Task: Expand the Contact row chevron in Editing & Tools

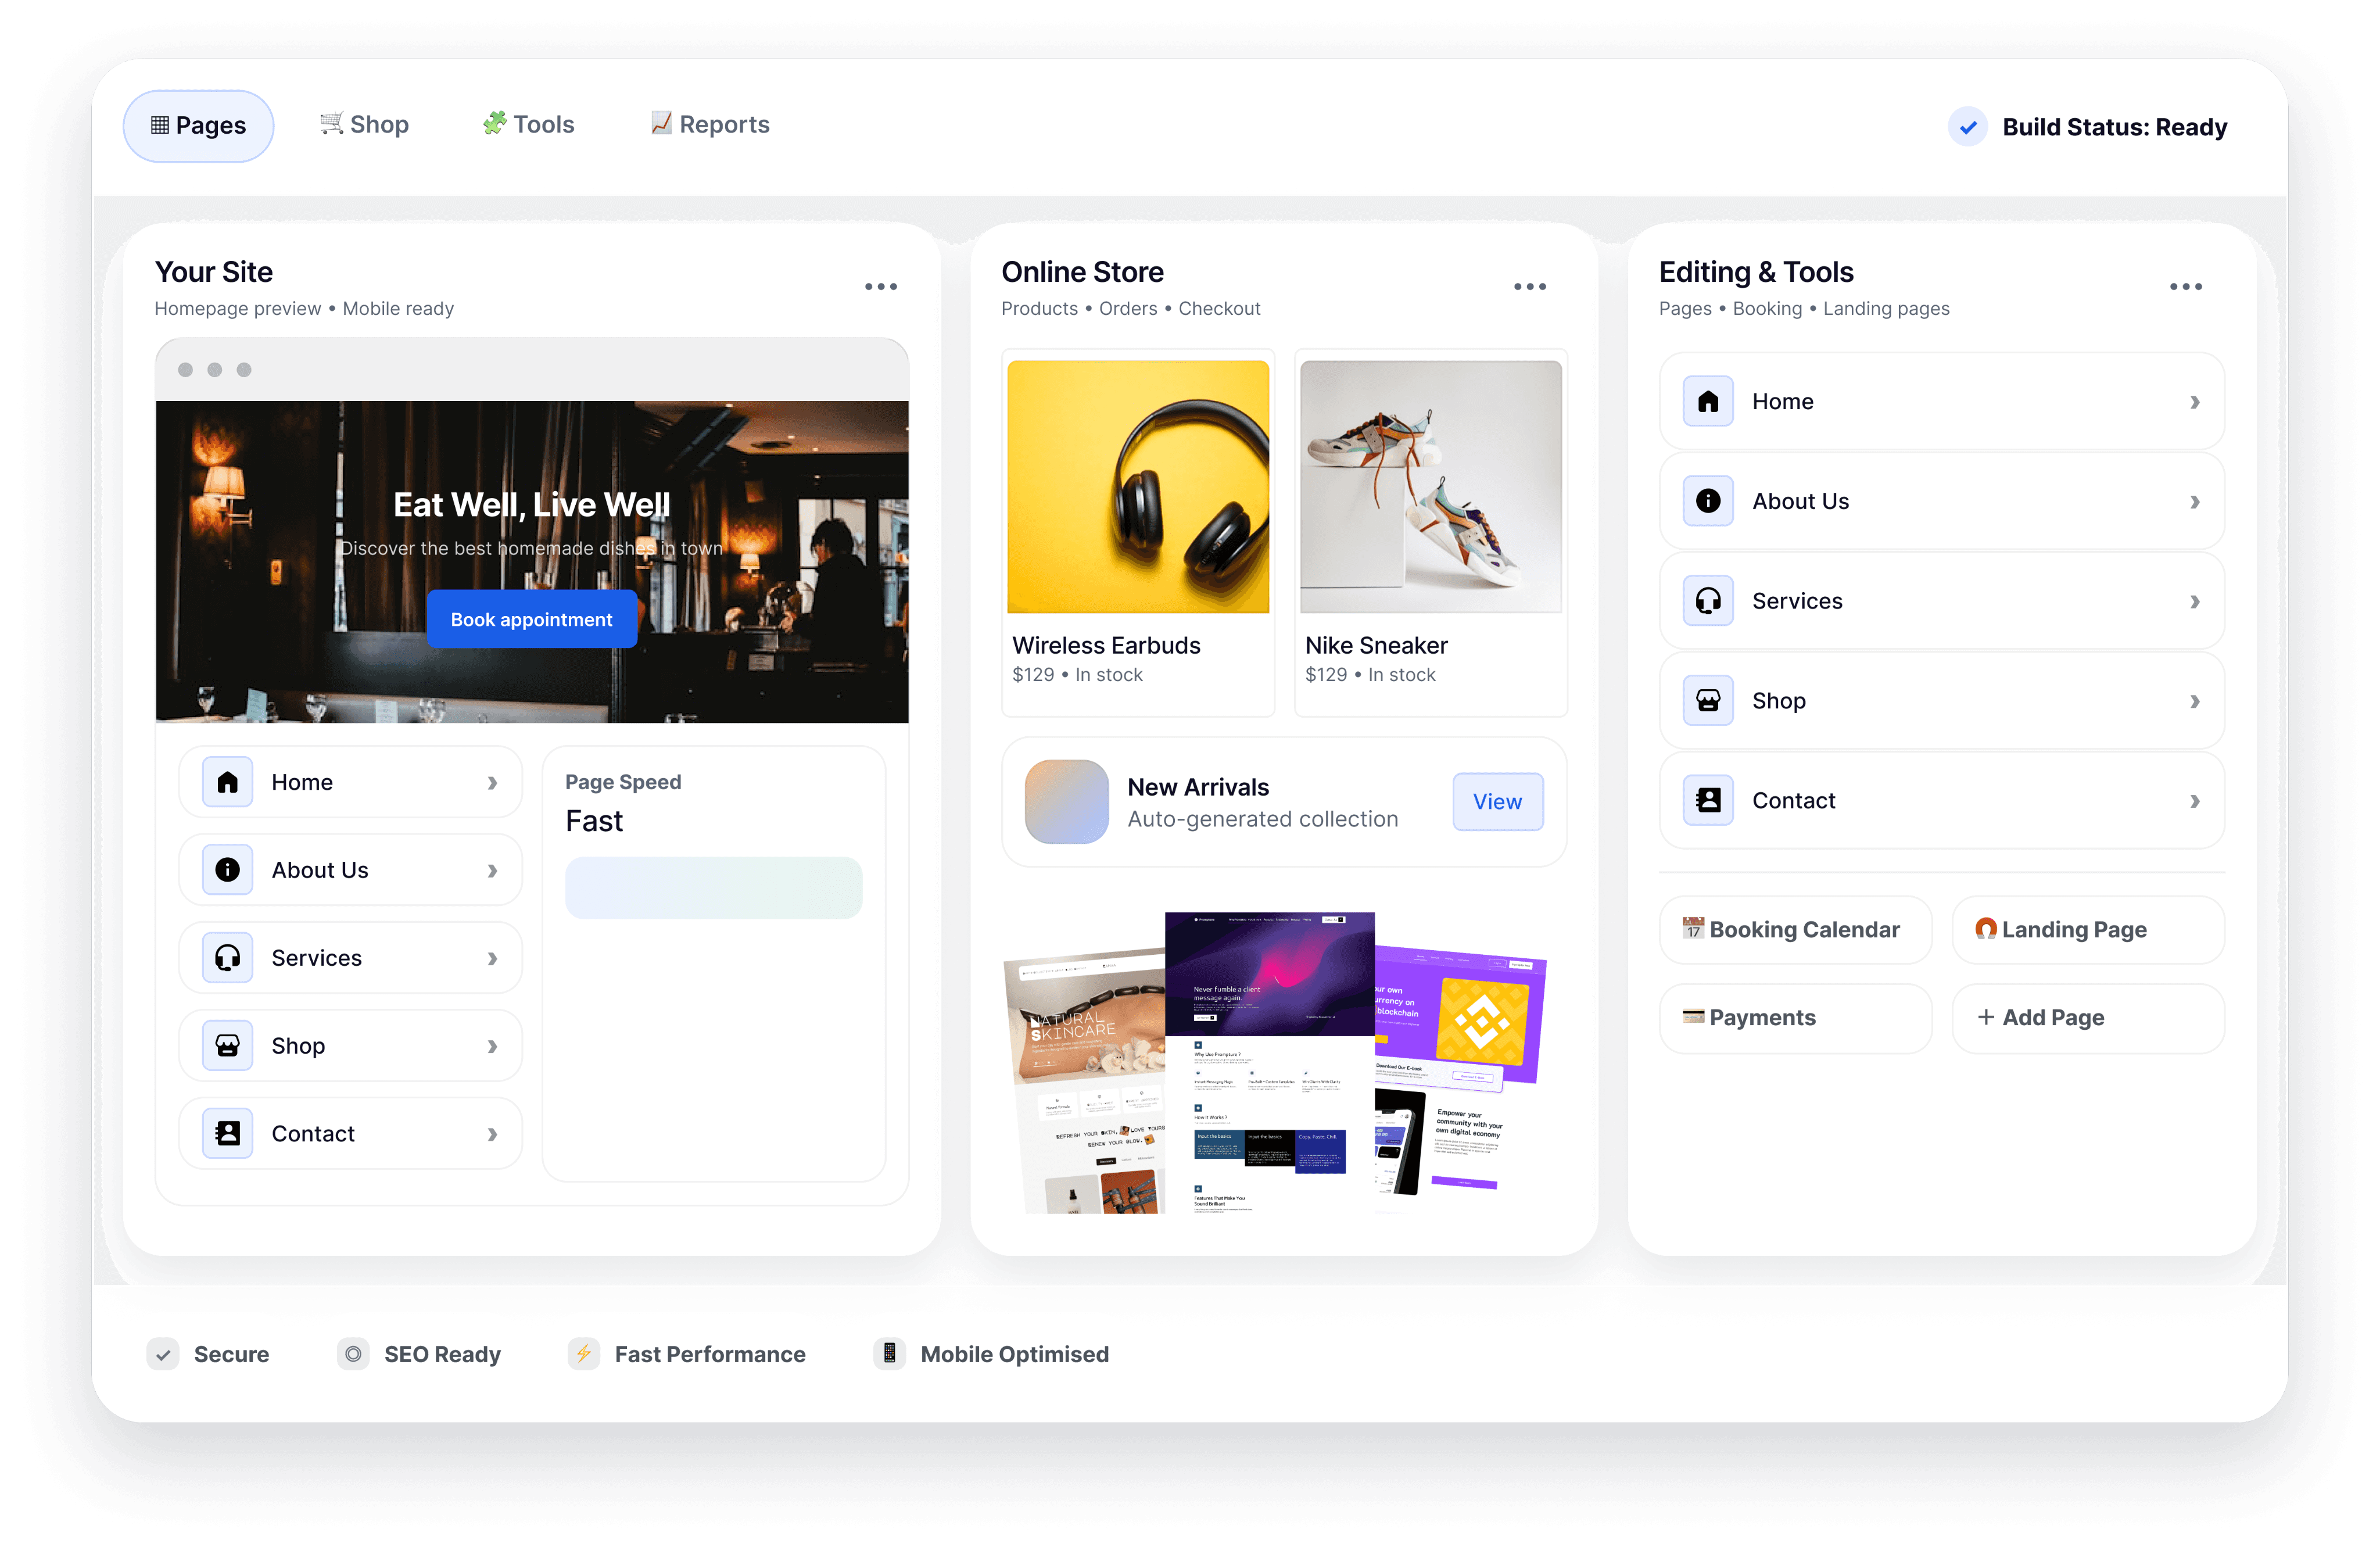Action: pos(2194,801)
